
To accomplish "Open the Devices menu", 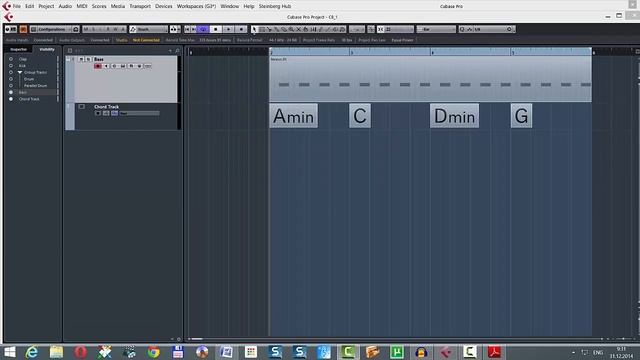I will click(x=164, y=6).
